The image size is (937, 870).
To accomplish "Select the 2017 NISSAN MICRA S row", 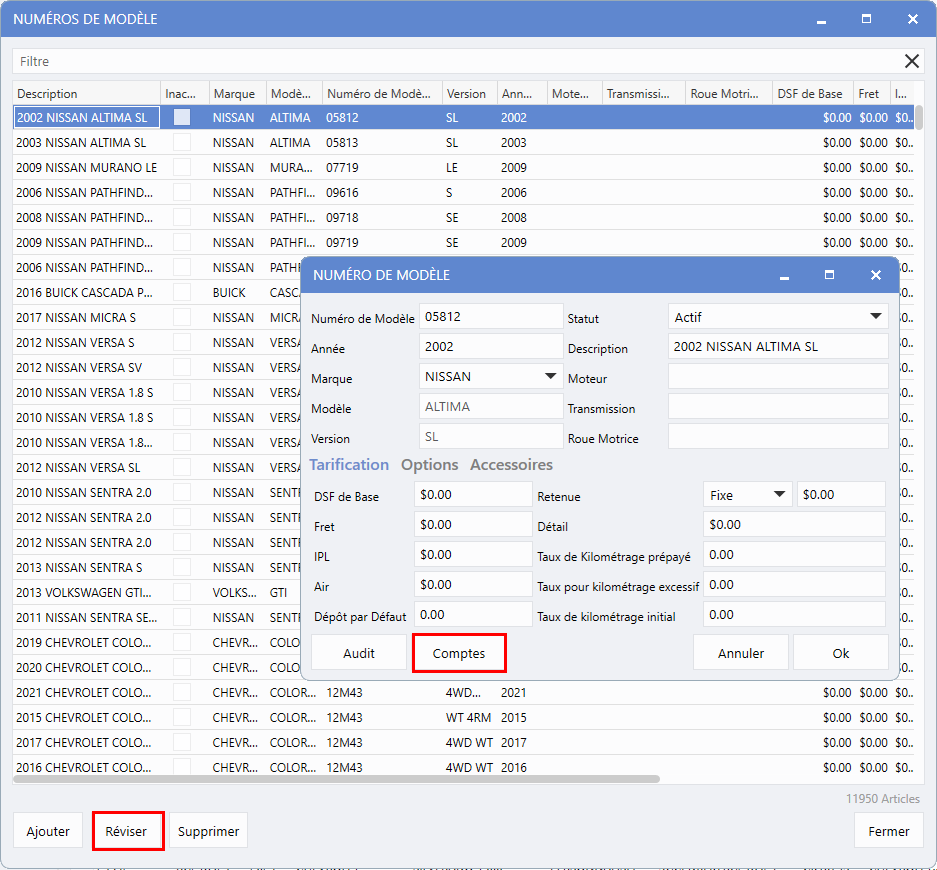I will click(157, 317).
